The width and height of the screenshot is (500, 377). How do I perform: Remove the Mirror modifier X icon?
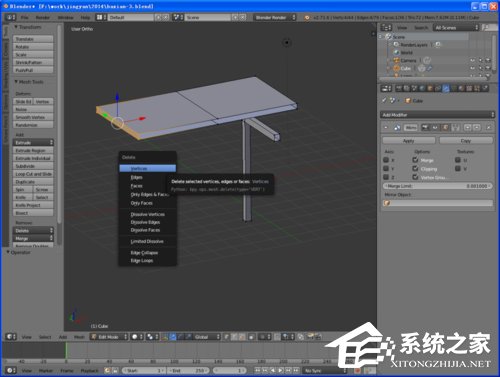tap(489, 127)
